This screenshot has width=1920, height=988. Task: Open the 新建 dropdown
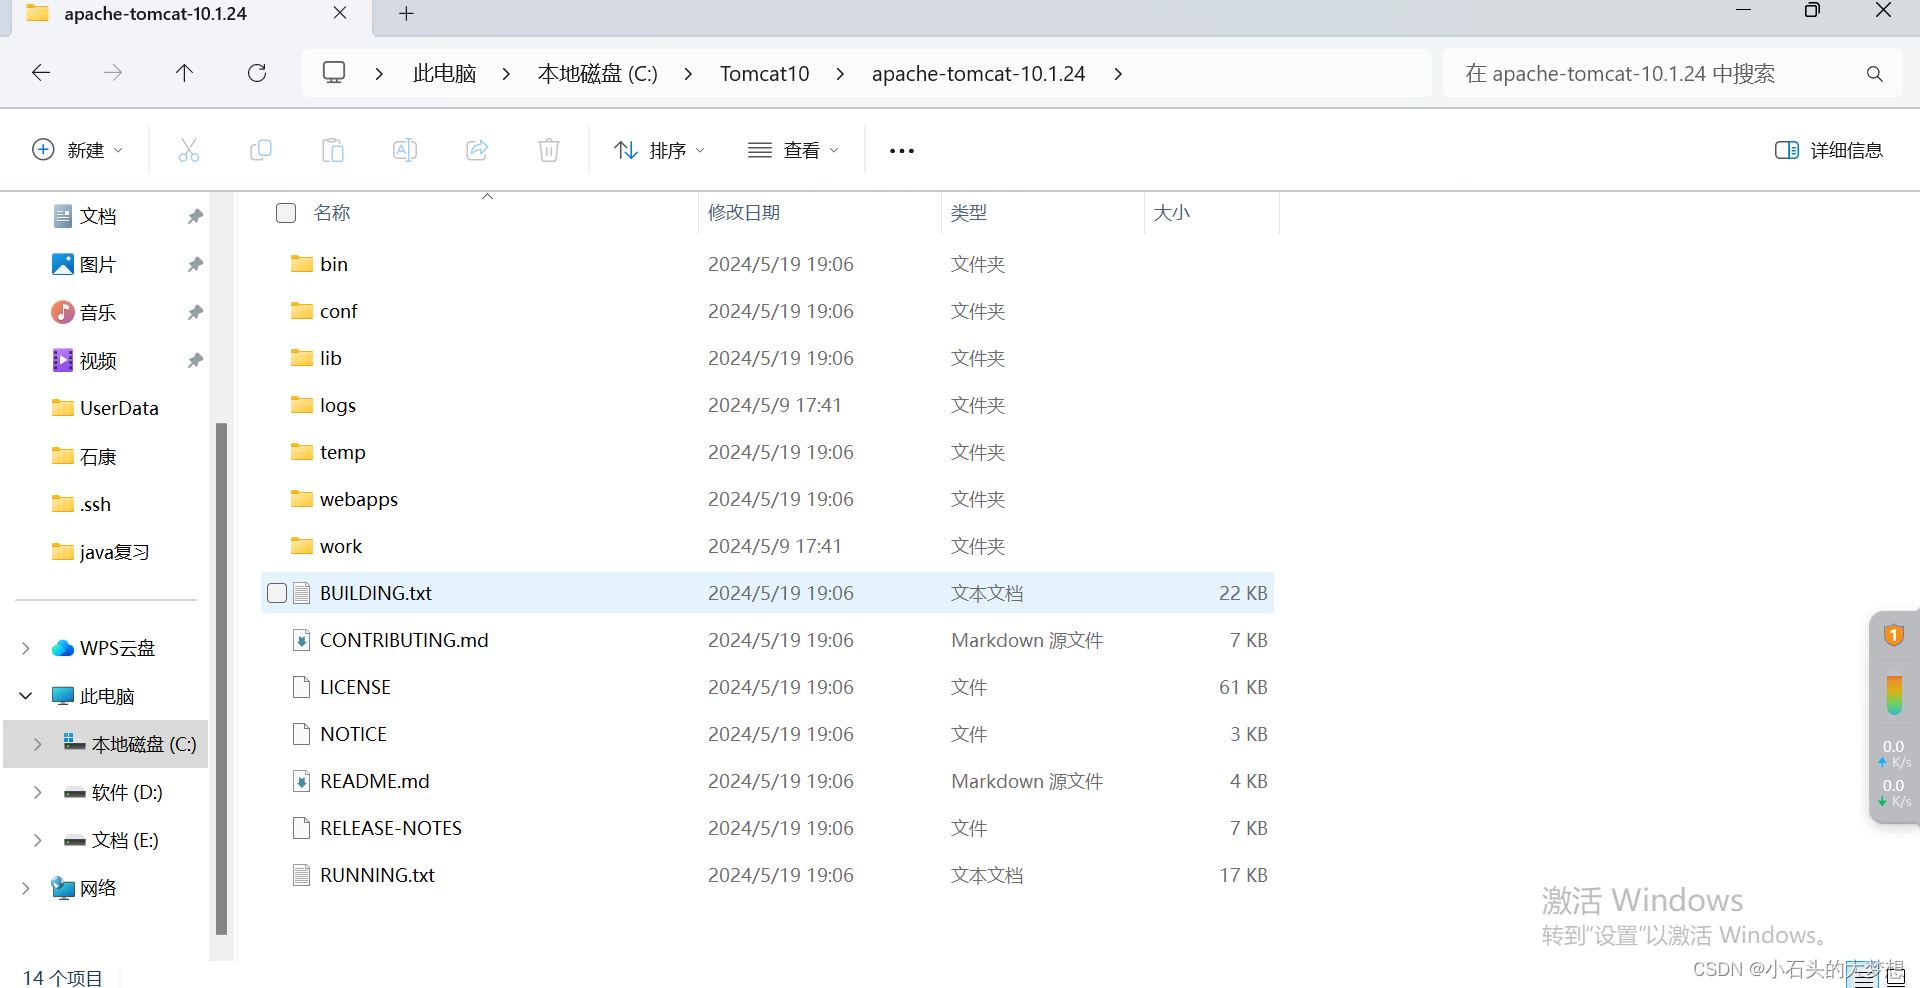tap(78, 150)
